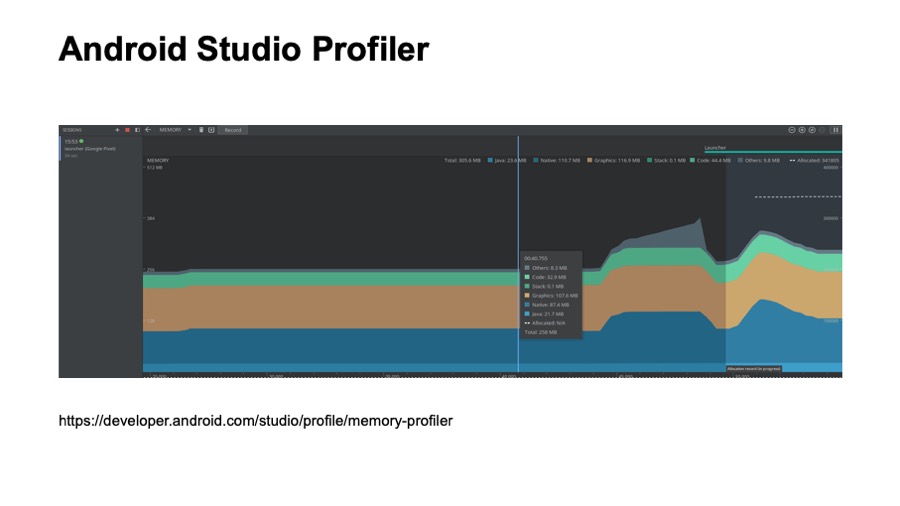Stop the current profiling session

[127, 130]
